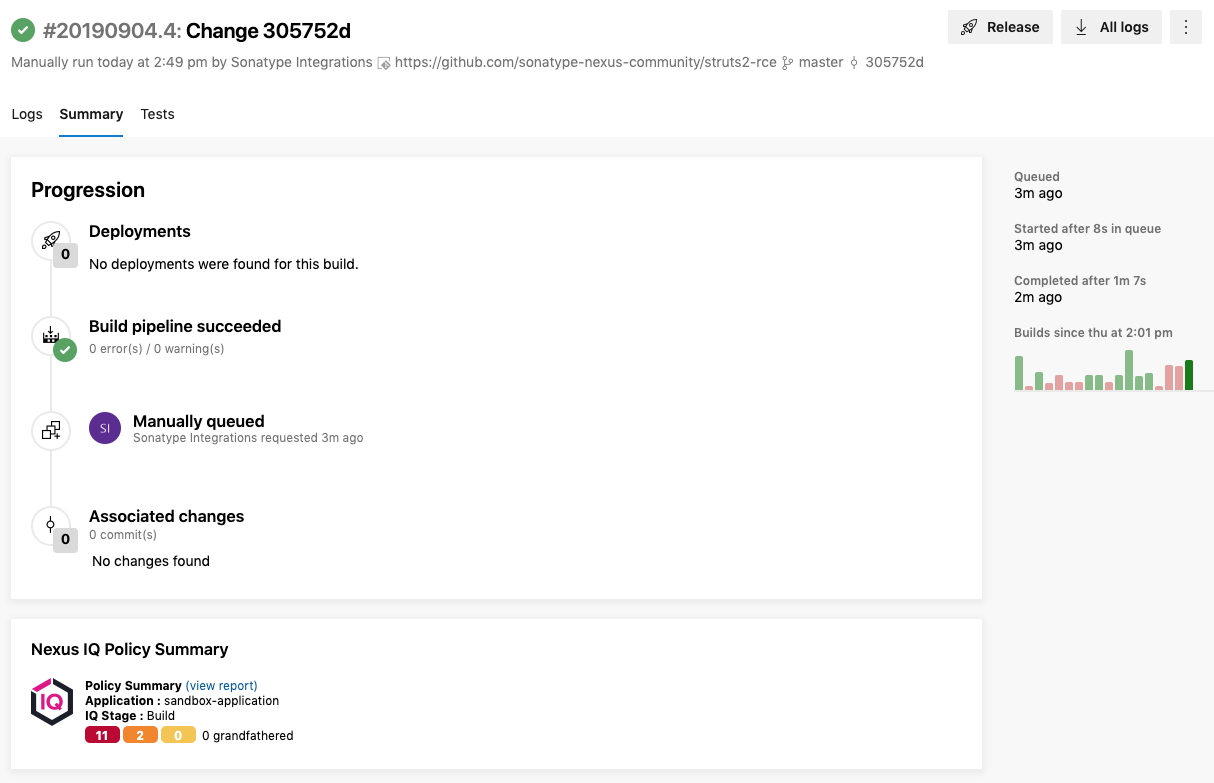Click the Nexus IQ hexagon logo
This screenshot has width=1214, height=783.
coord(51,700)
